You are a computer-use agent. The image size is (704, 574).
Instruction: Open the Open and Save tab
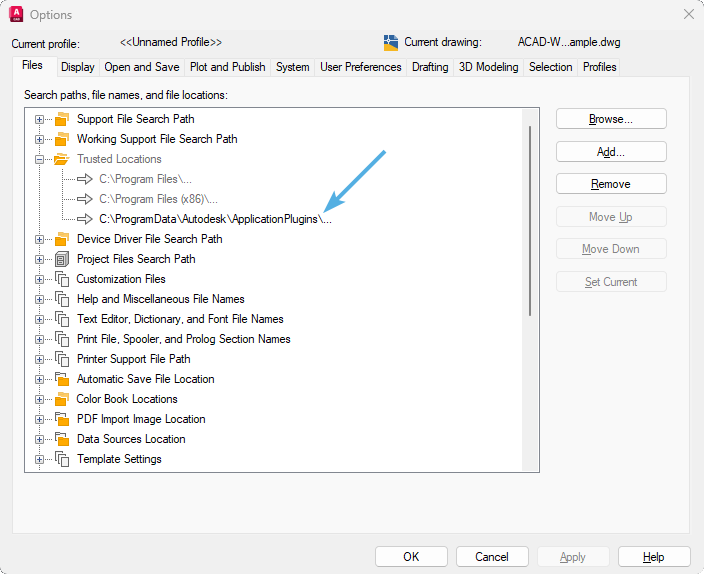(x=142, y=67)
